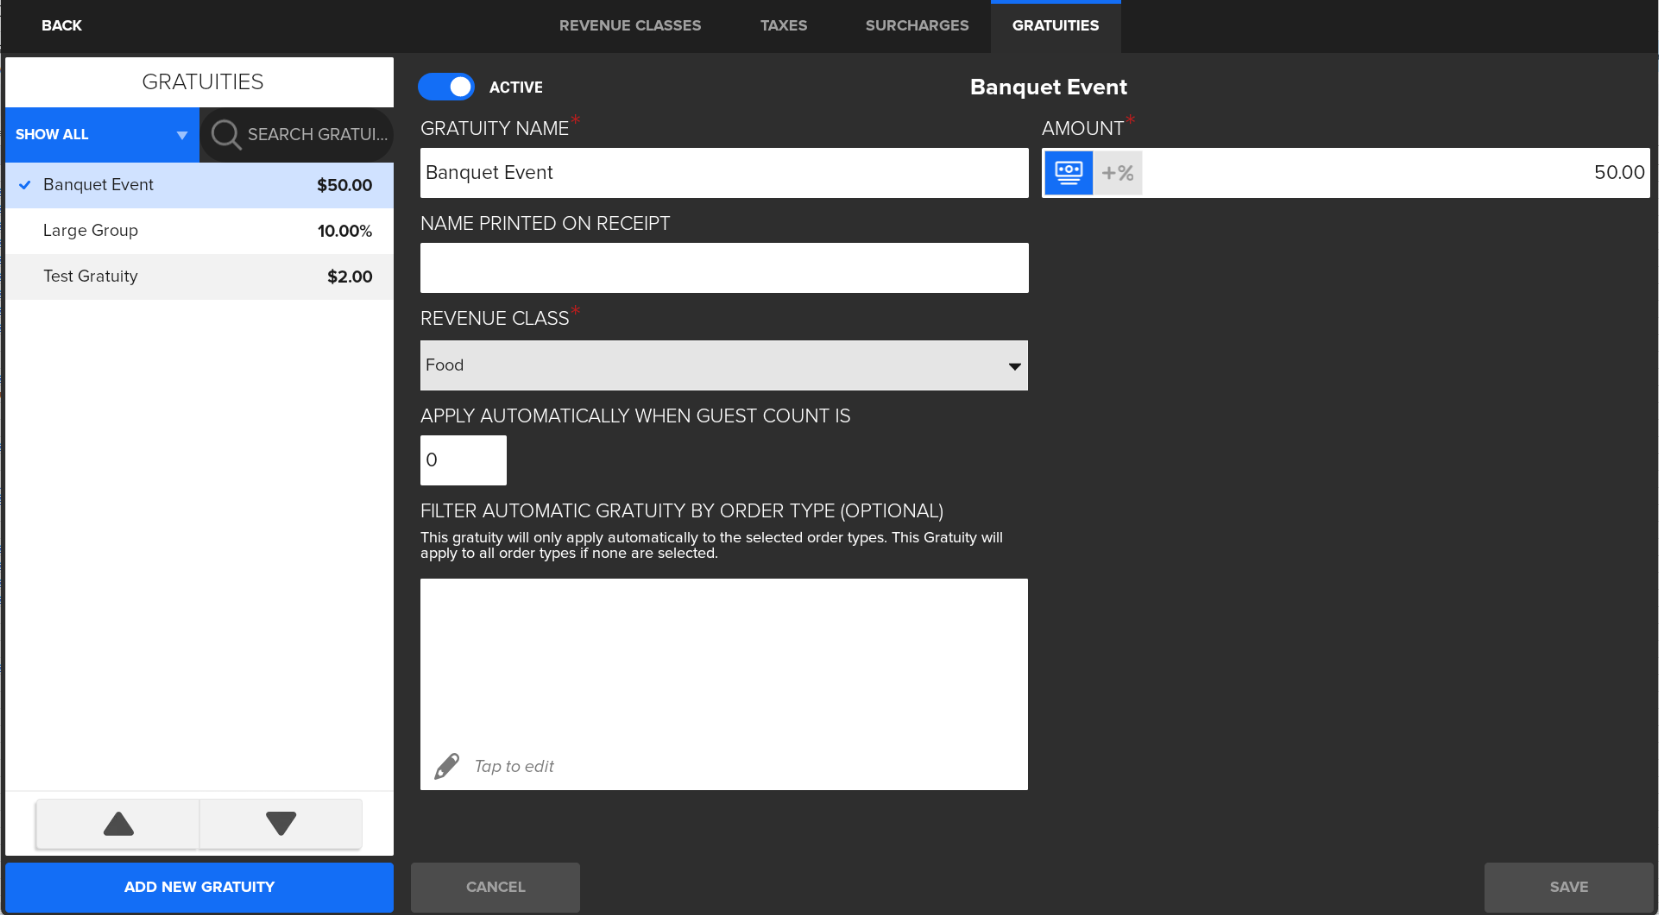Open the Taxes tab

point(783,25)
